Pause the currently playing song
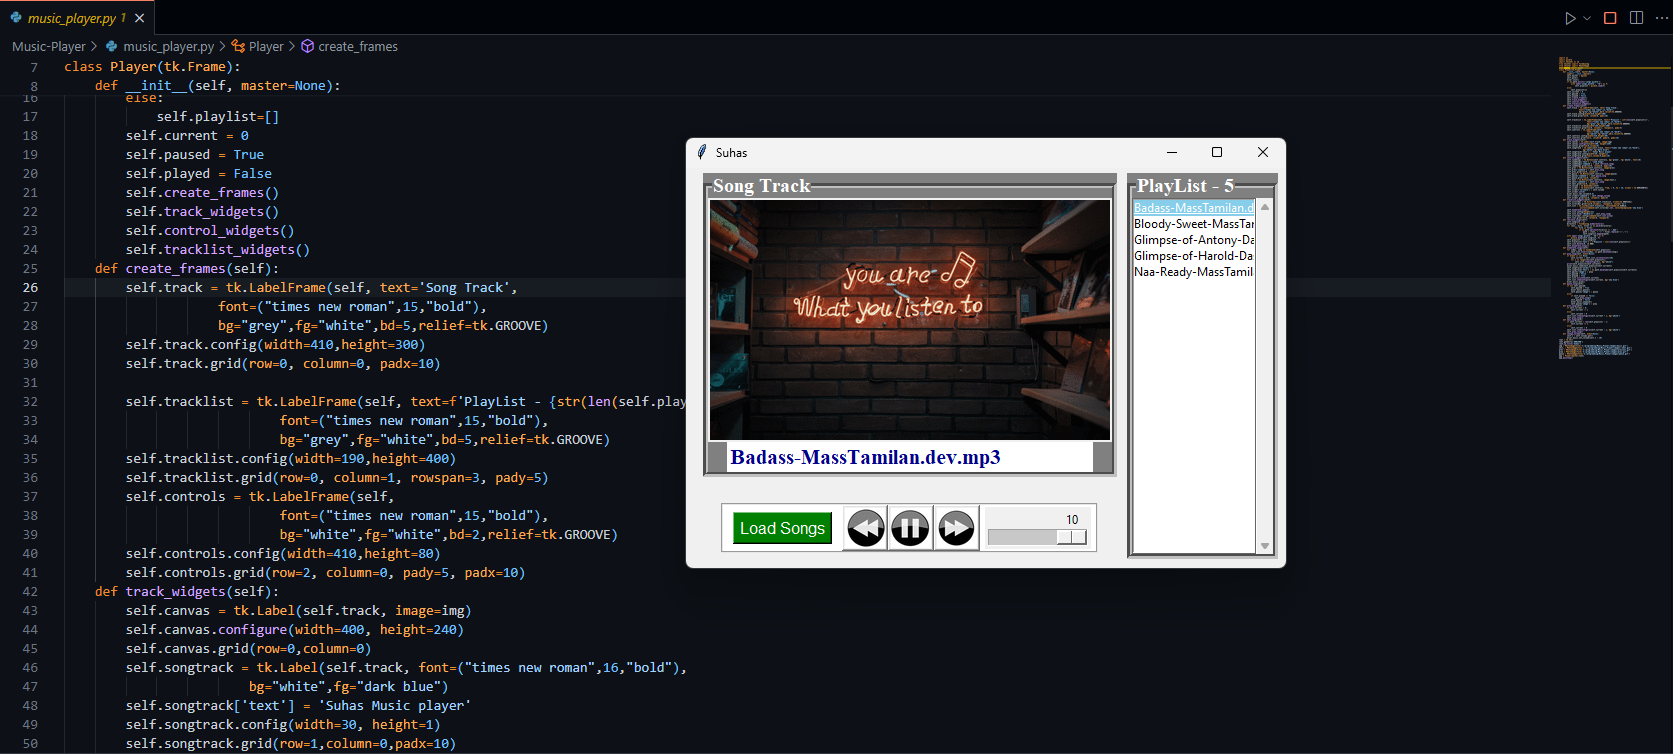Image resolution: width=1673 pixels, height=754 pixels. [x=910, y=528]
